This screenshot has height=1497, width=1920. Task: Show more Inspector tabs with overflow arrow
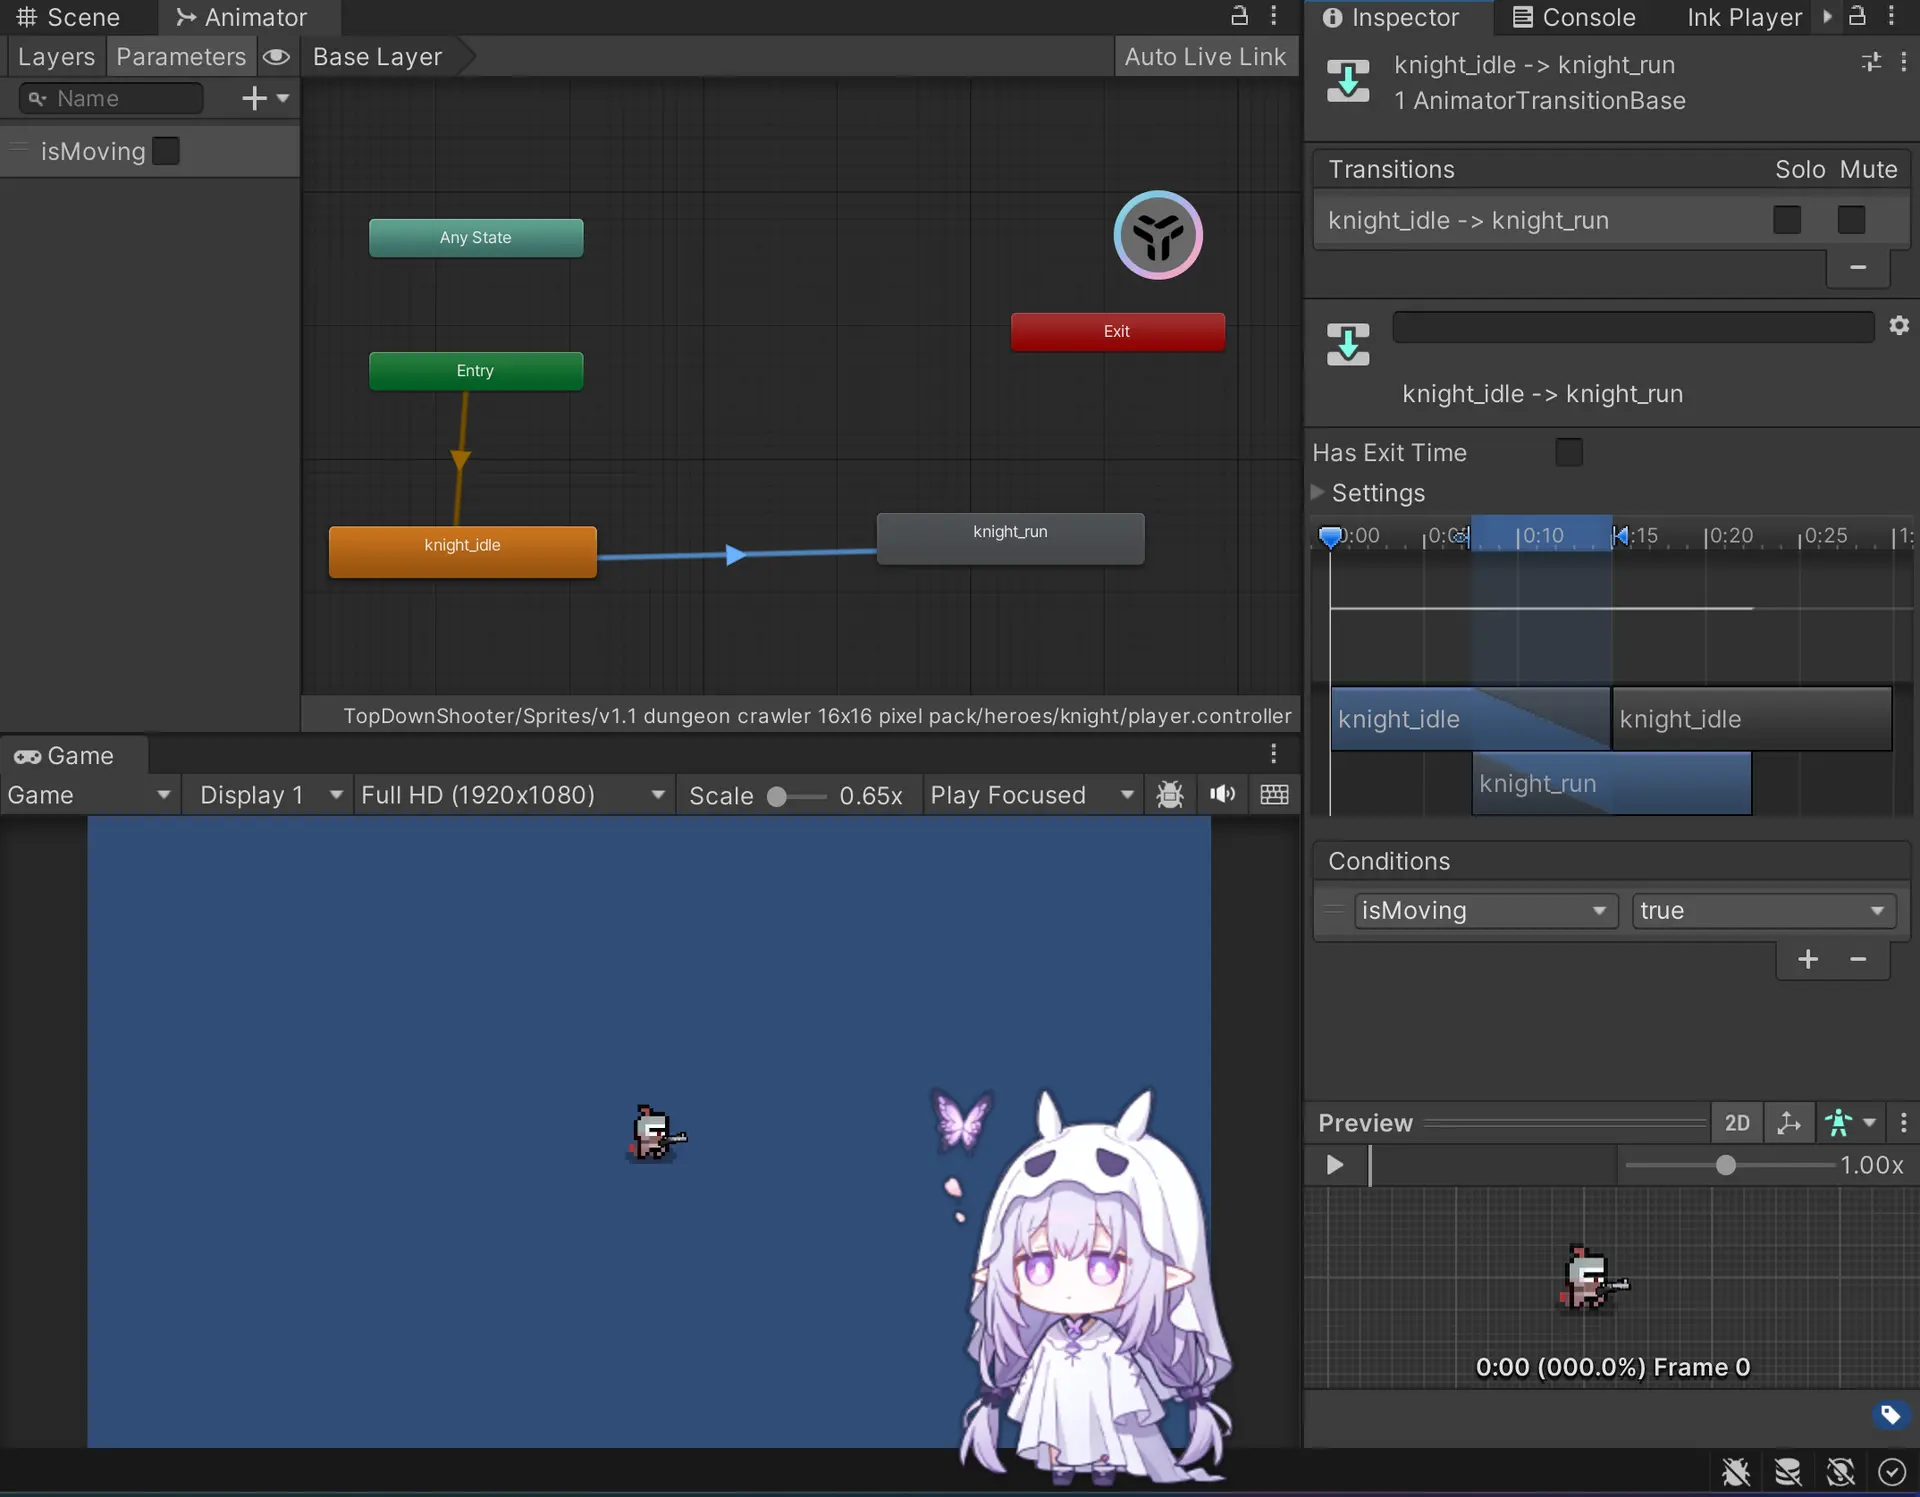1827,16
